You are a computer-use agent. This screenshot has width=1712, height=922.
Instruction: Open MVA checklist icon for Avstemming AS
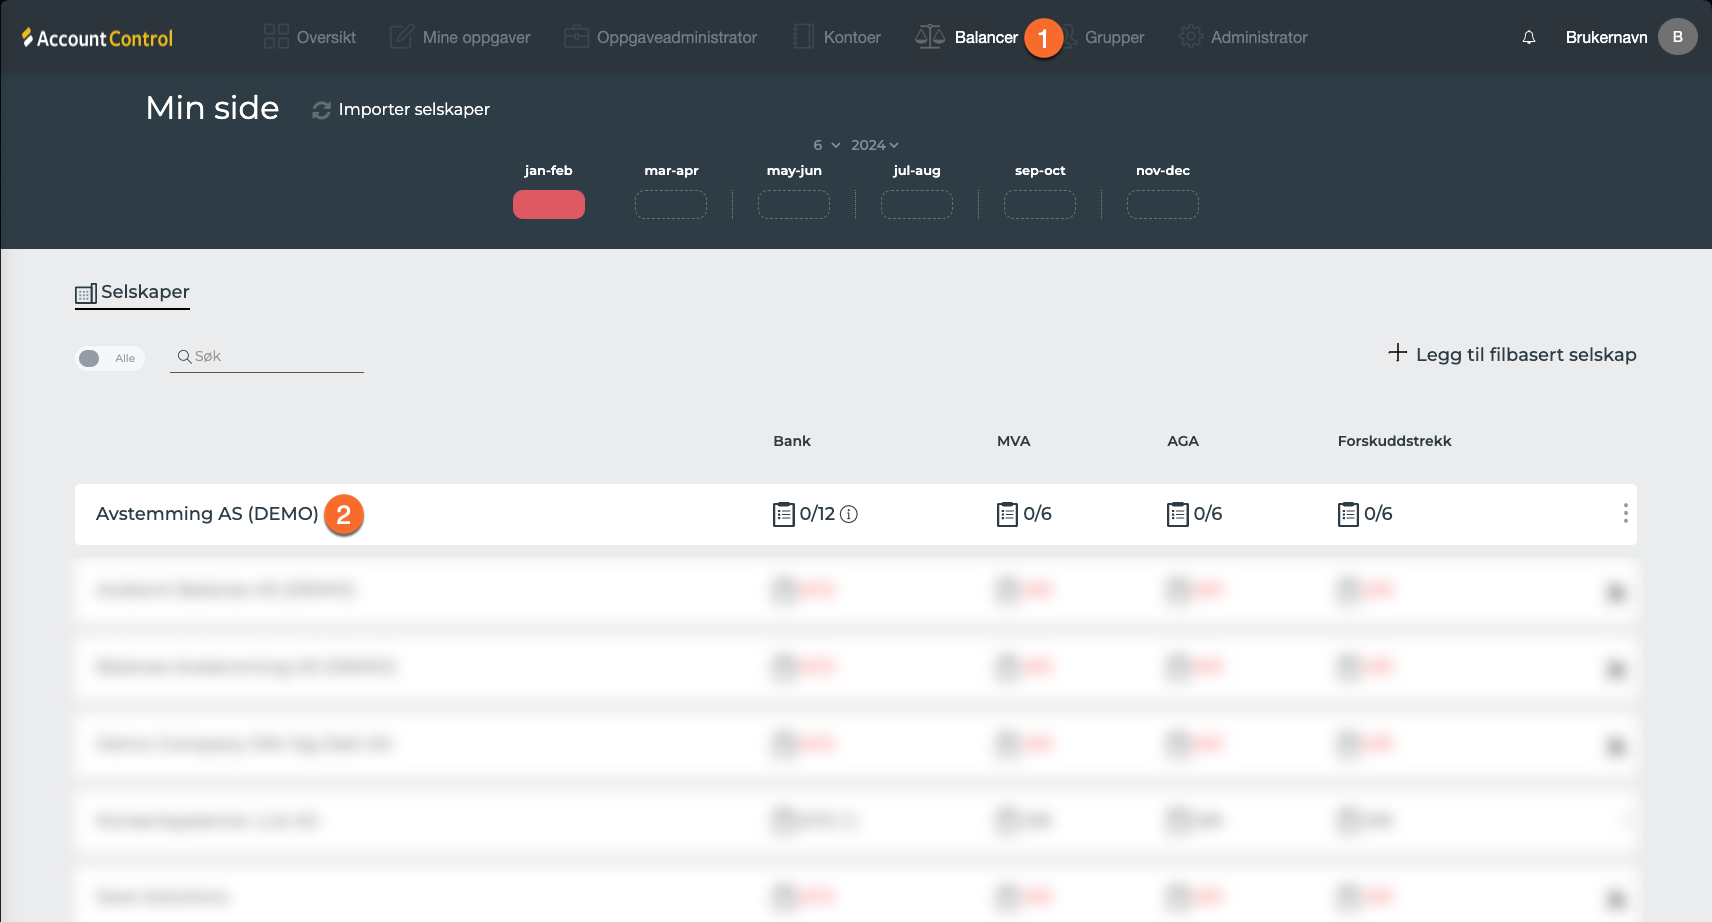(x=1007, y=514)
